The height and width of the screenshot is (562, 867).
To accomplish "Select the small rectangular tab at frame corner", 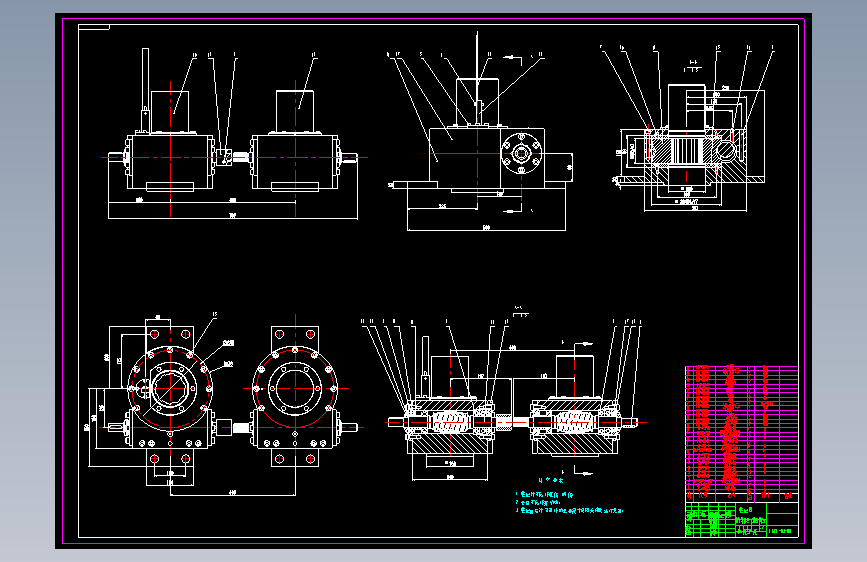I will pos(94,27).
